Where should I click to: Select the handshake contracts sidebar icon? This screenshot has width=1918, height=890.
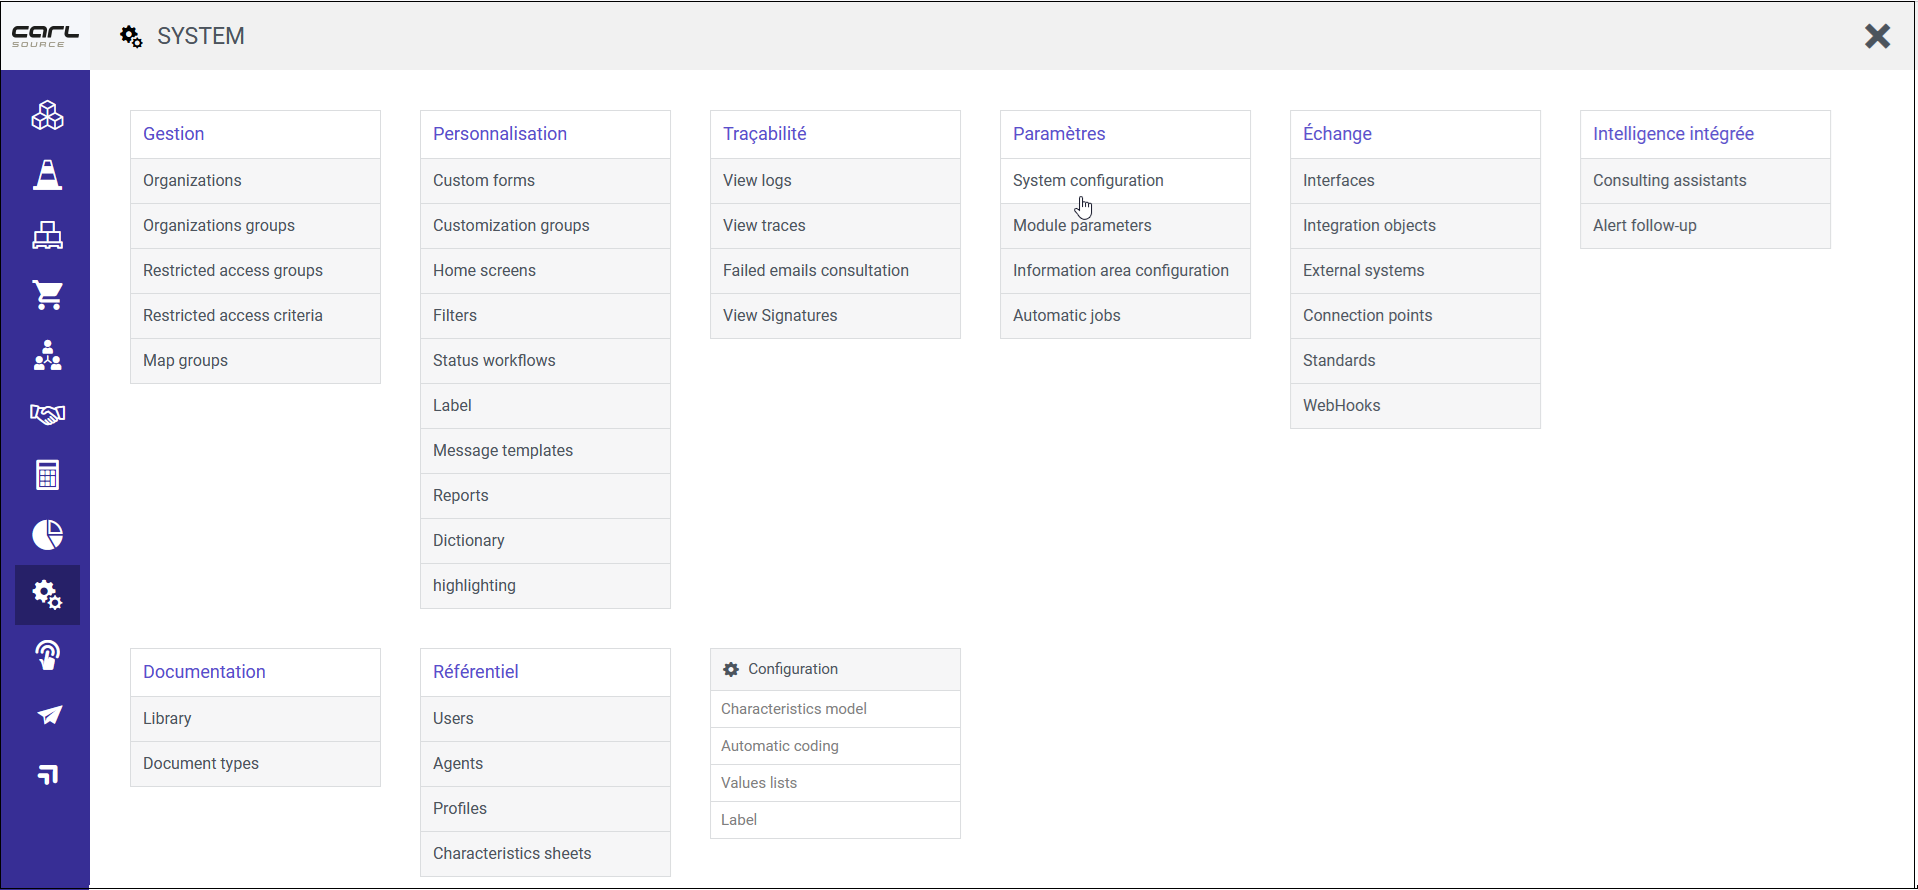click(47, 414)
